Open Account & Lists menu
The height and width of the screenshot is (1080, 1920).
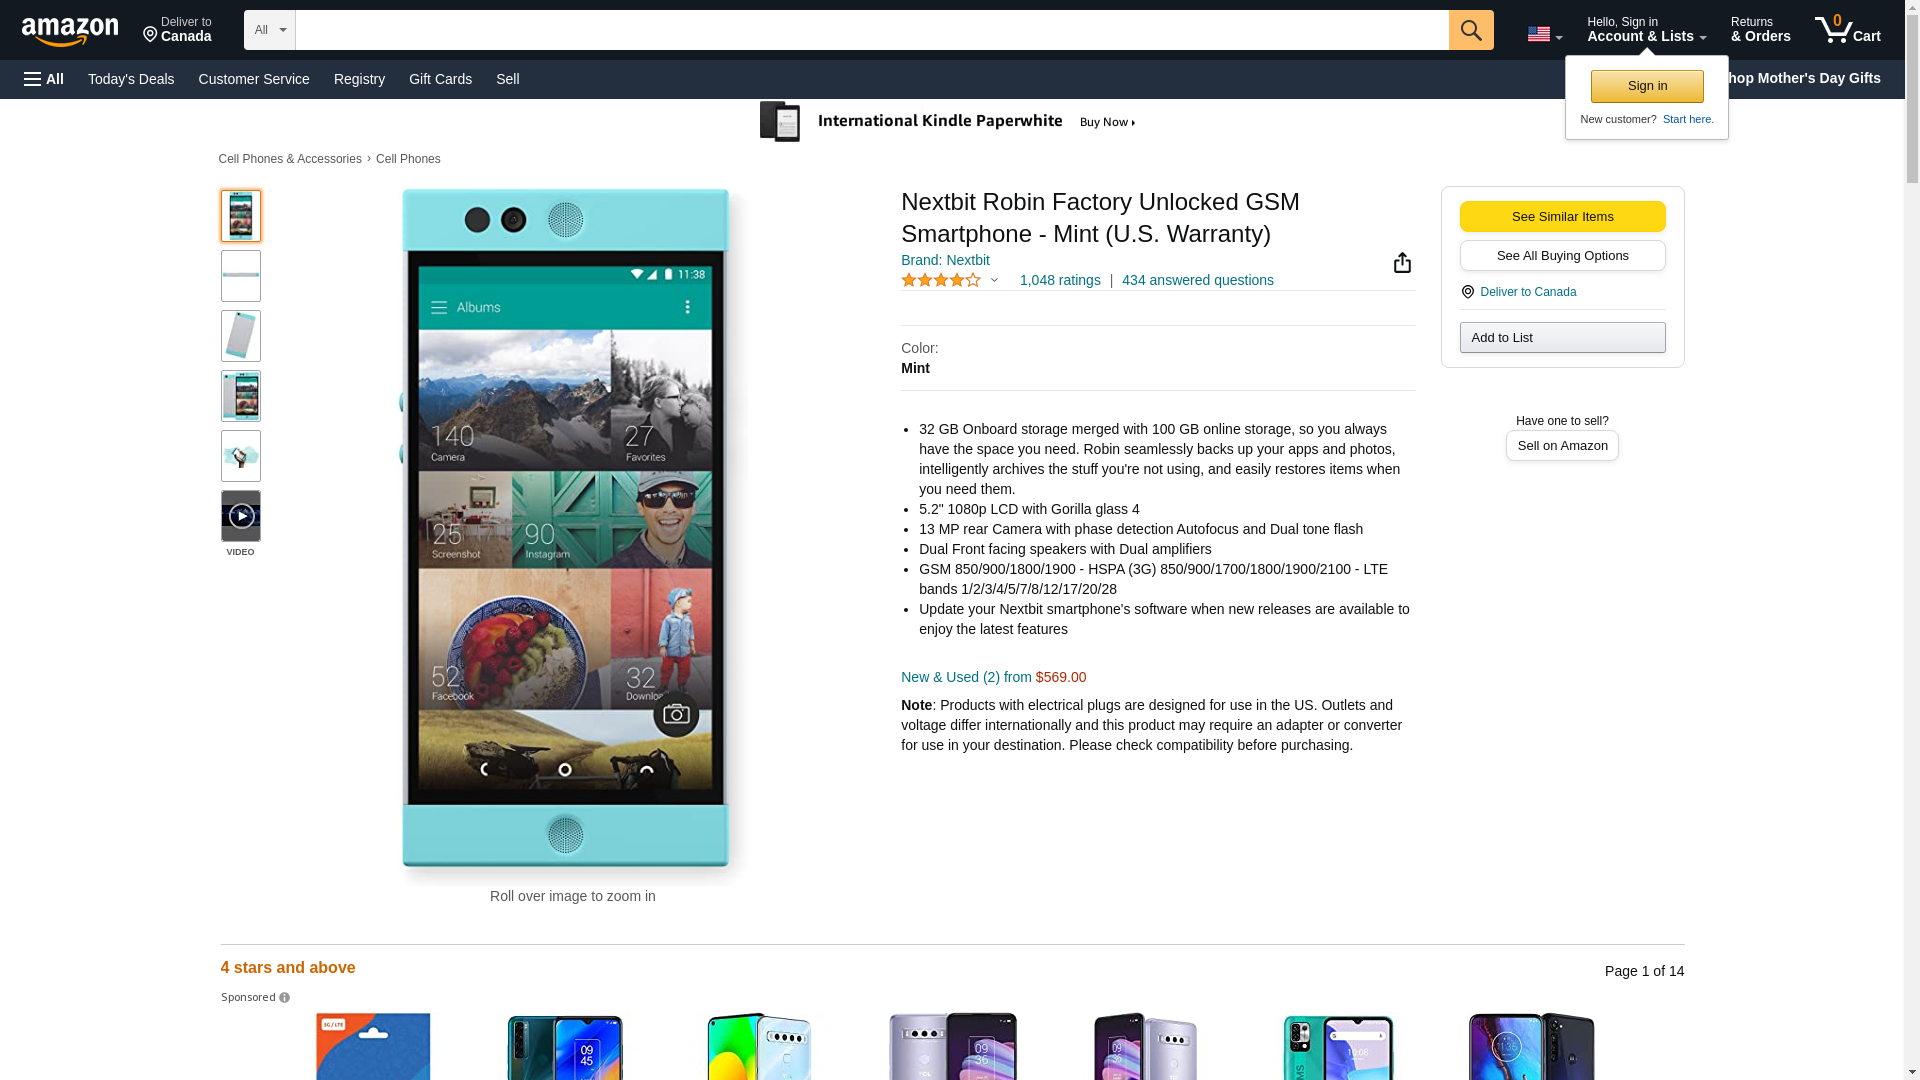tap(1646, 30)
